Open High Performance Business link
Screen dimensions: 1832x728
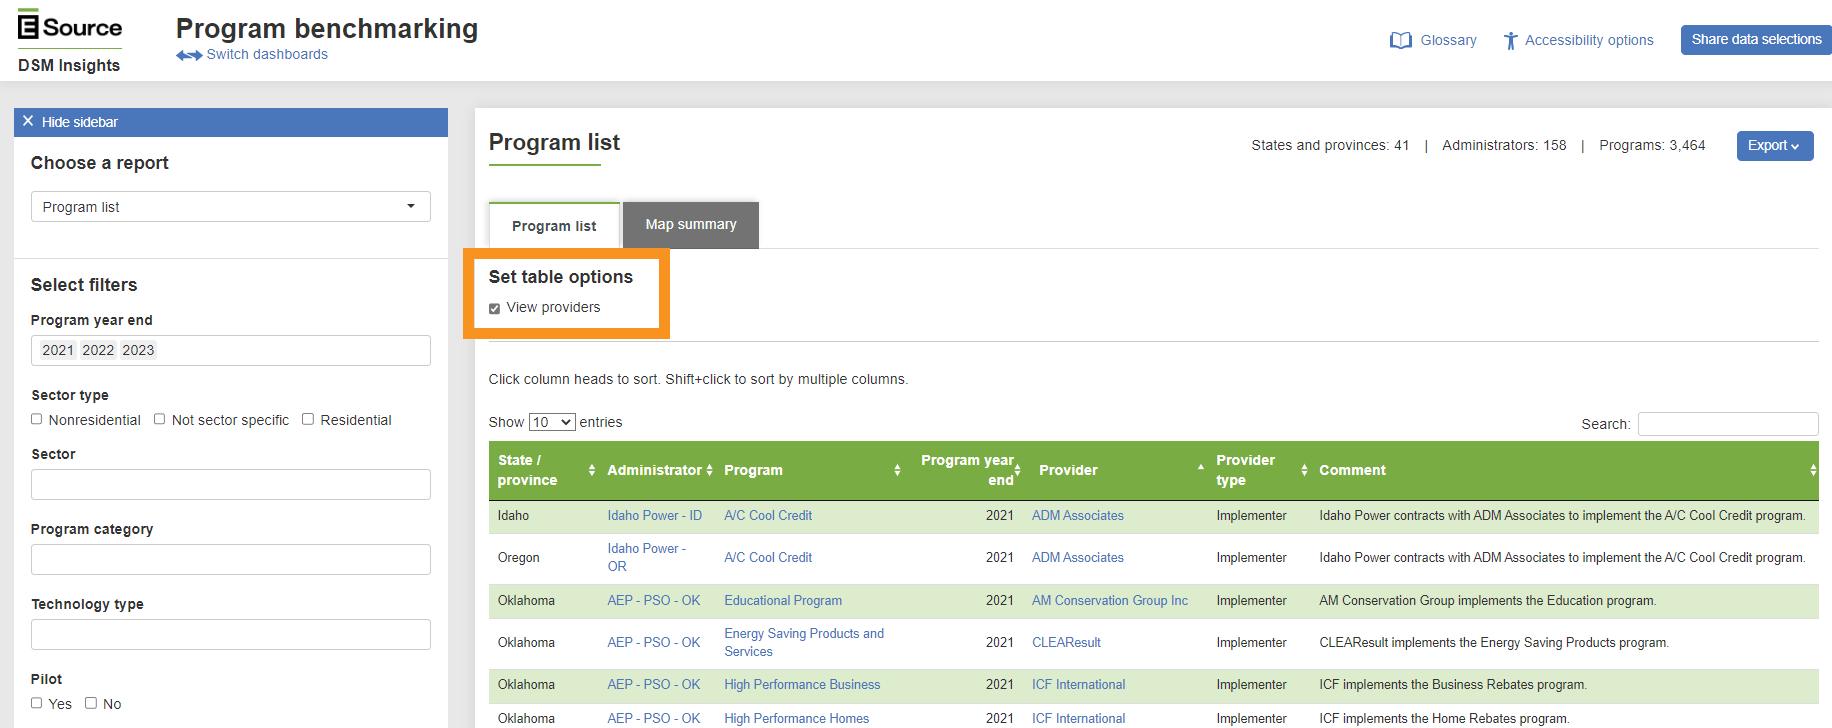(x=802, y=685)
